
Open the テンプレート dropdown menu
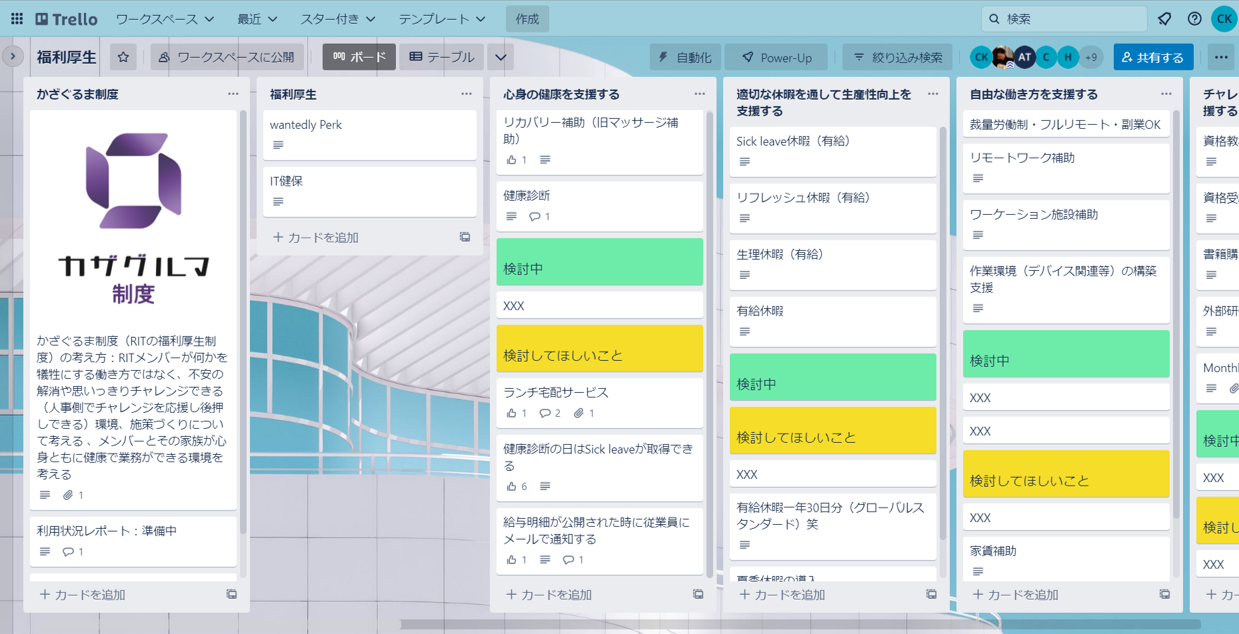[442, 19]
